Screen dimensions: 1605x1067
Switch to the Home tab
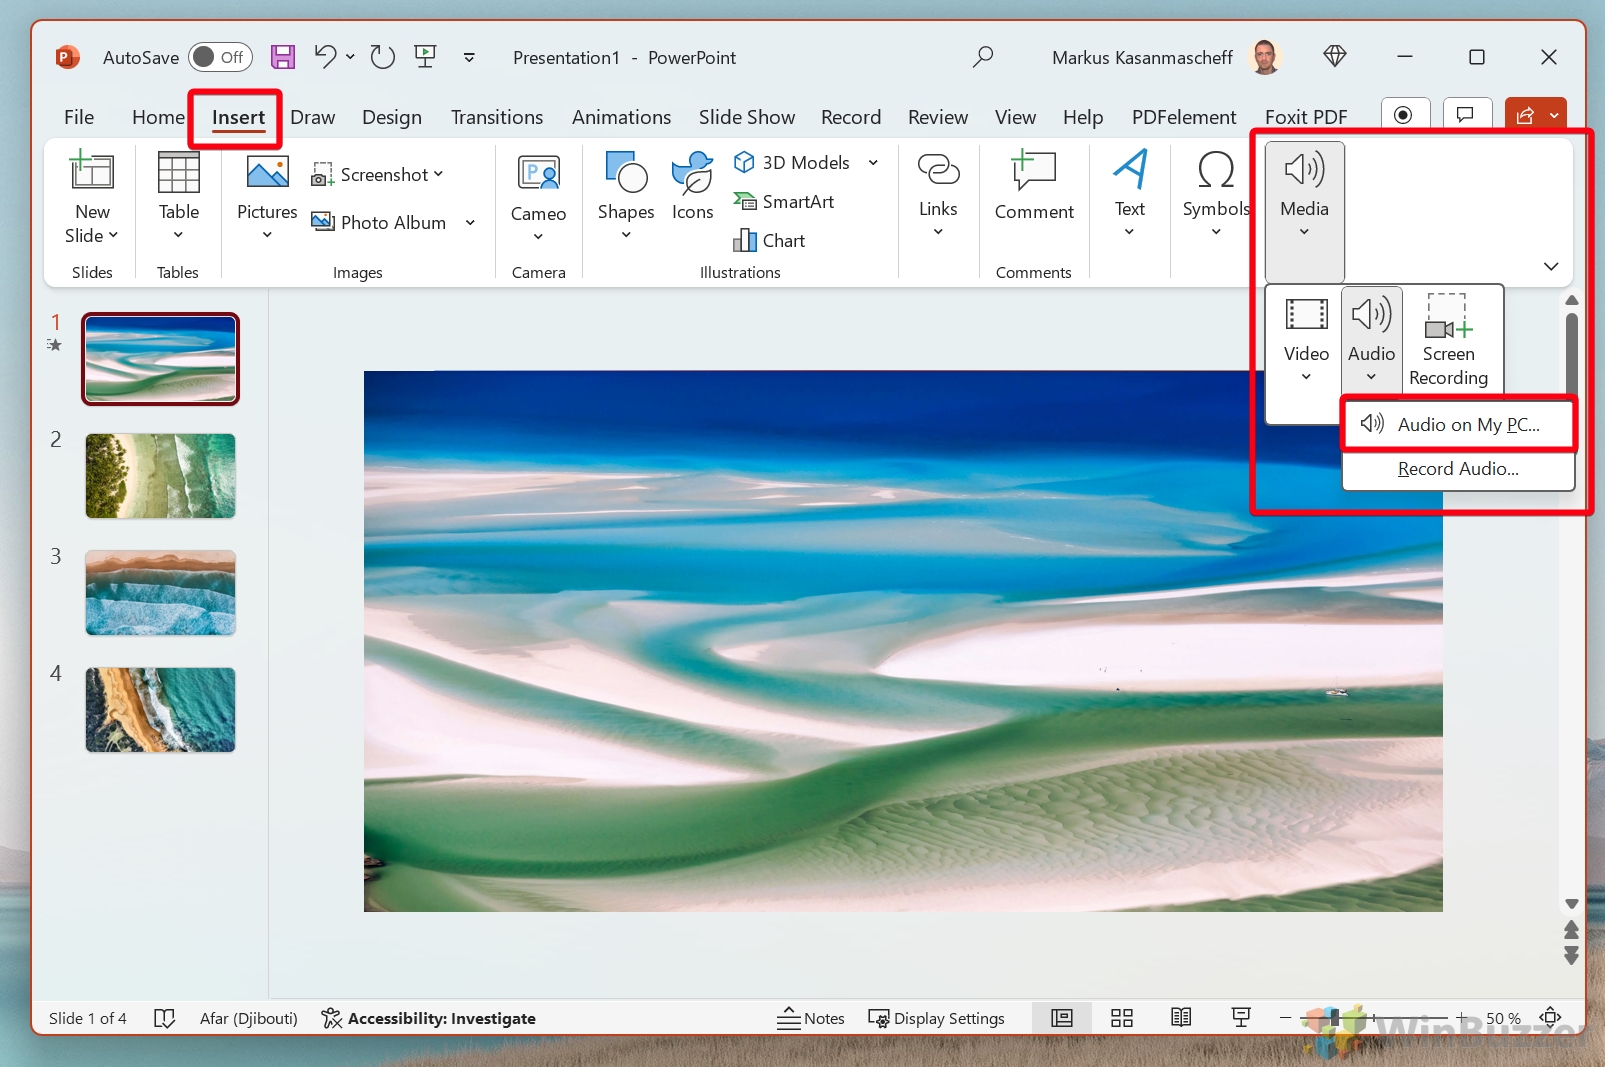[158, 117]
